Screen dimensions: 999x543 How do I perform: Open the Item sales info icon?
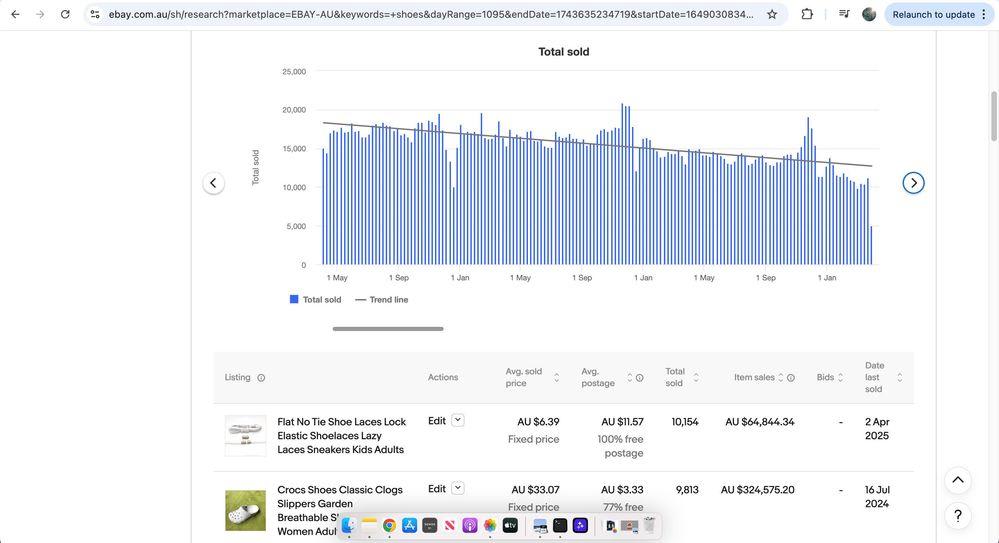pos(791,377)
